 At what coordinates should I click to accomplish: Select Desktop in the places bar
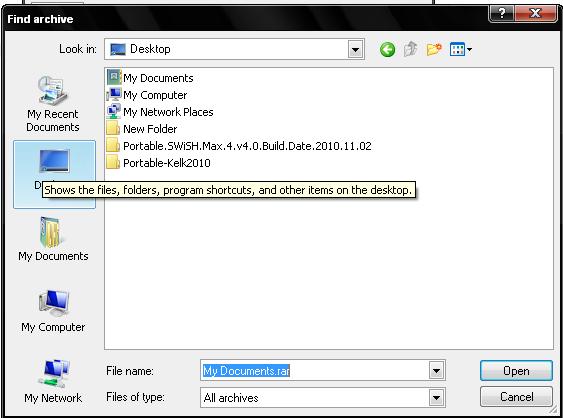point(54,175)
